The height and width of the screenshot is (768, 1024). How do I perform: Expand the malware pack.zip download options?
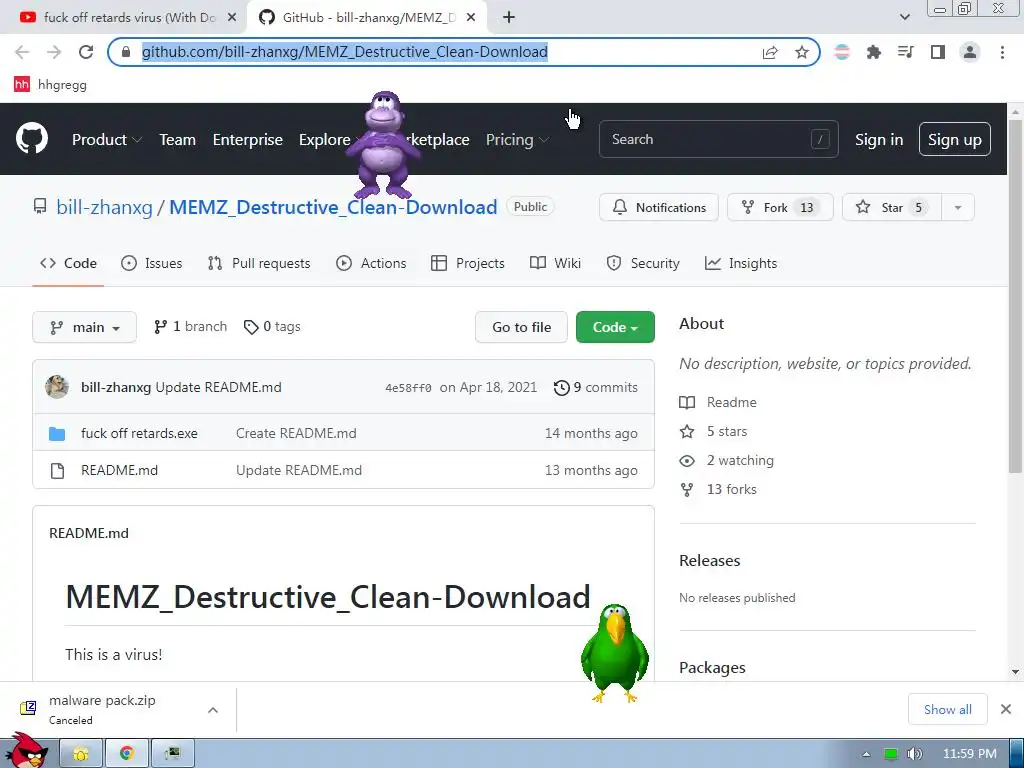(213, 709)
